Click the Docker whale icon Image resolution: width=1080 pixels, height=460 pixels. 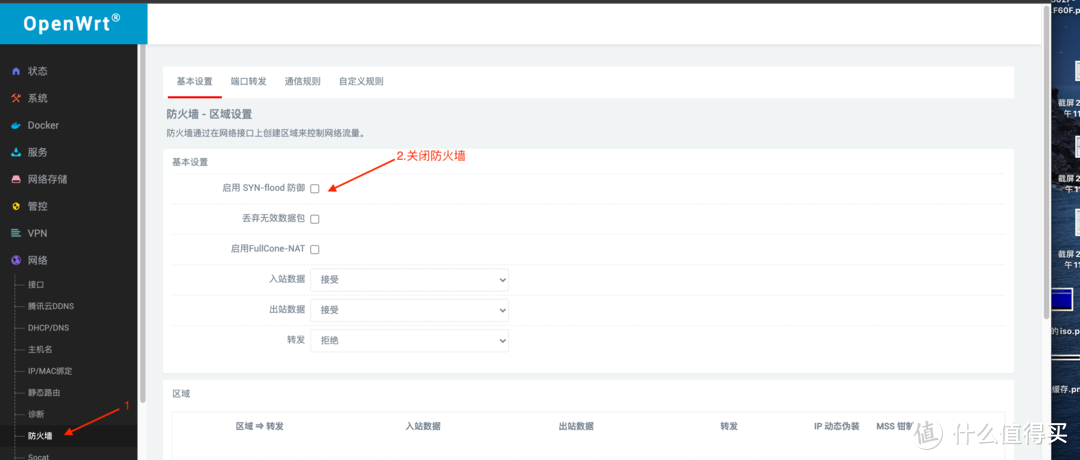tap(16, 125)
